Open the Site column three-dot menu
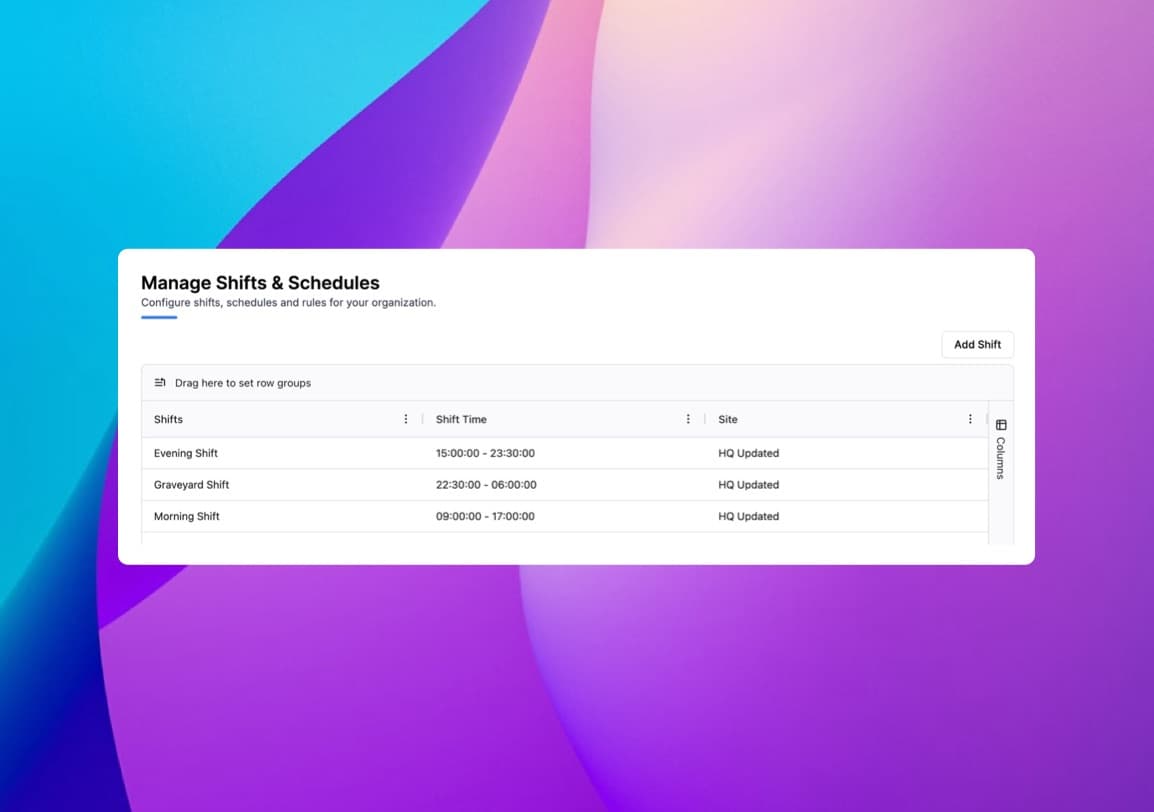This screenshot has height=812, width=1154. [969, 419]
